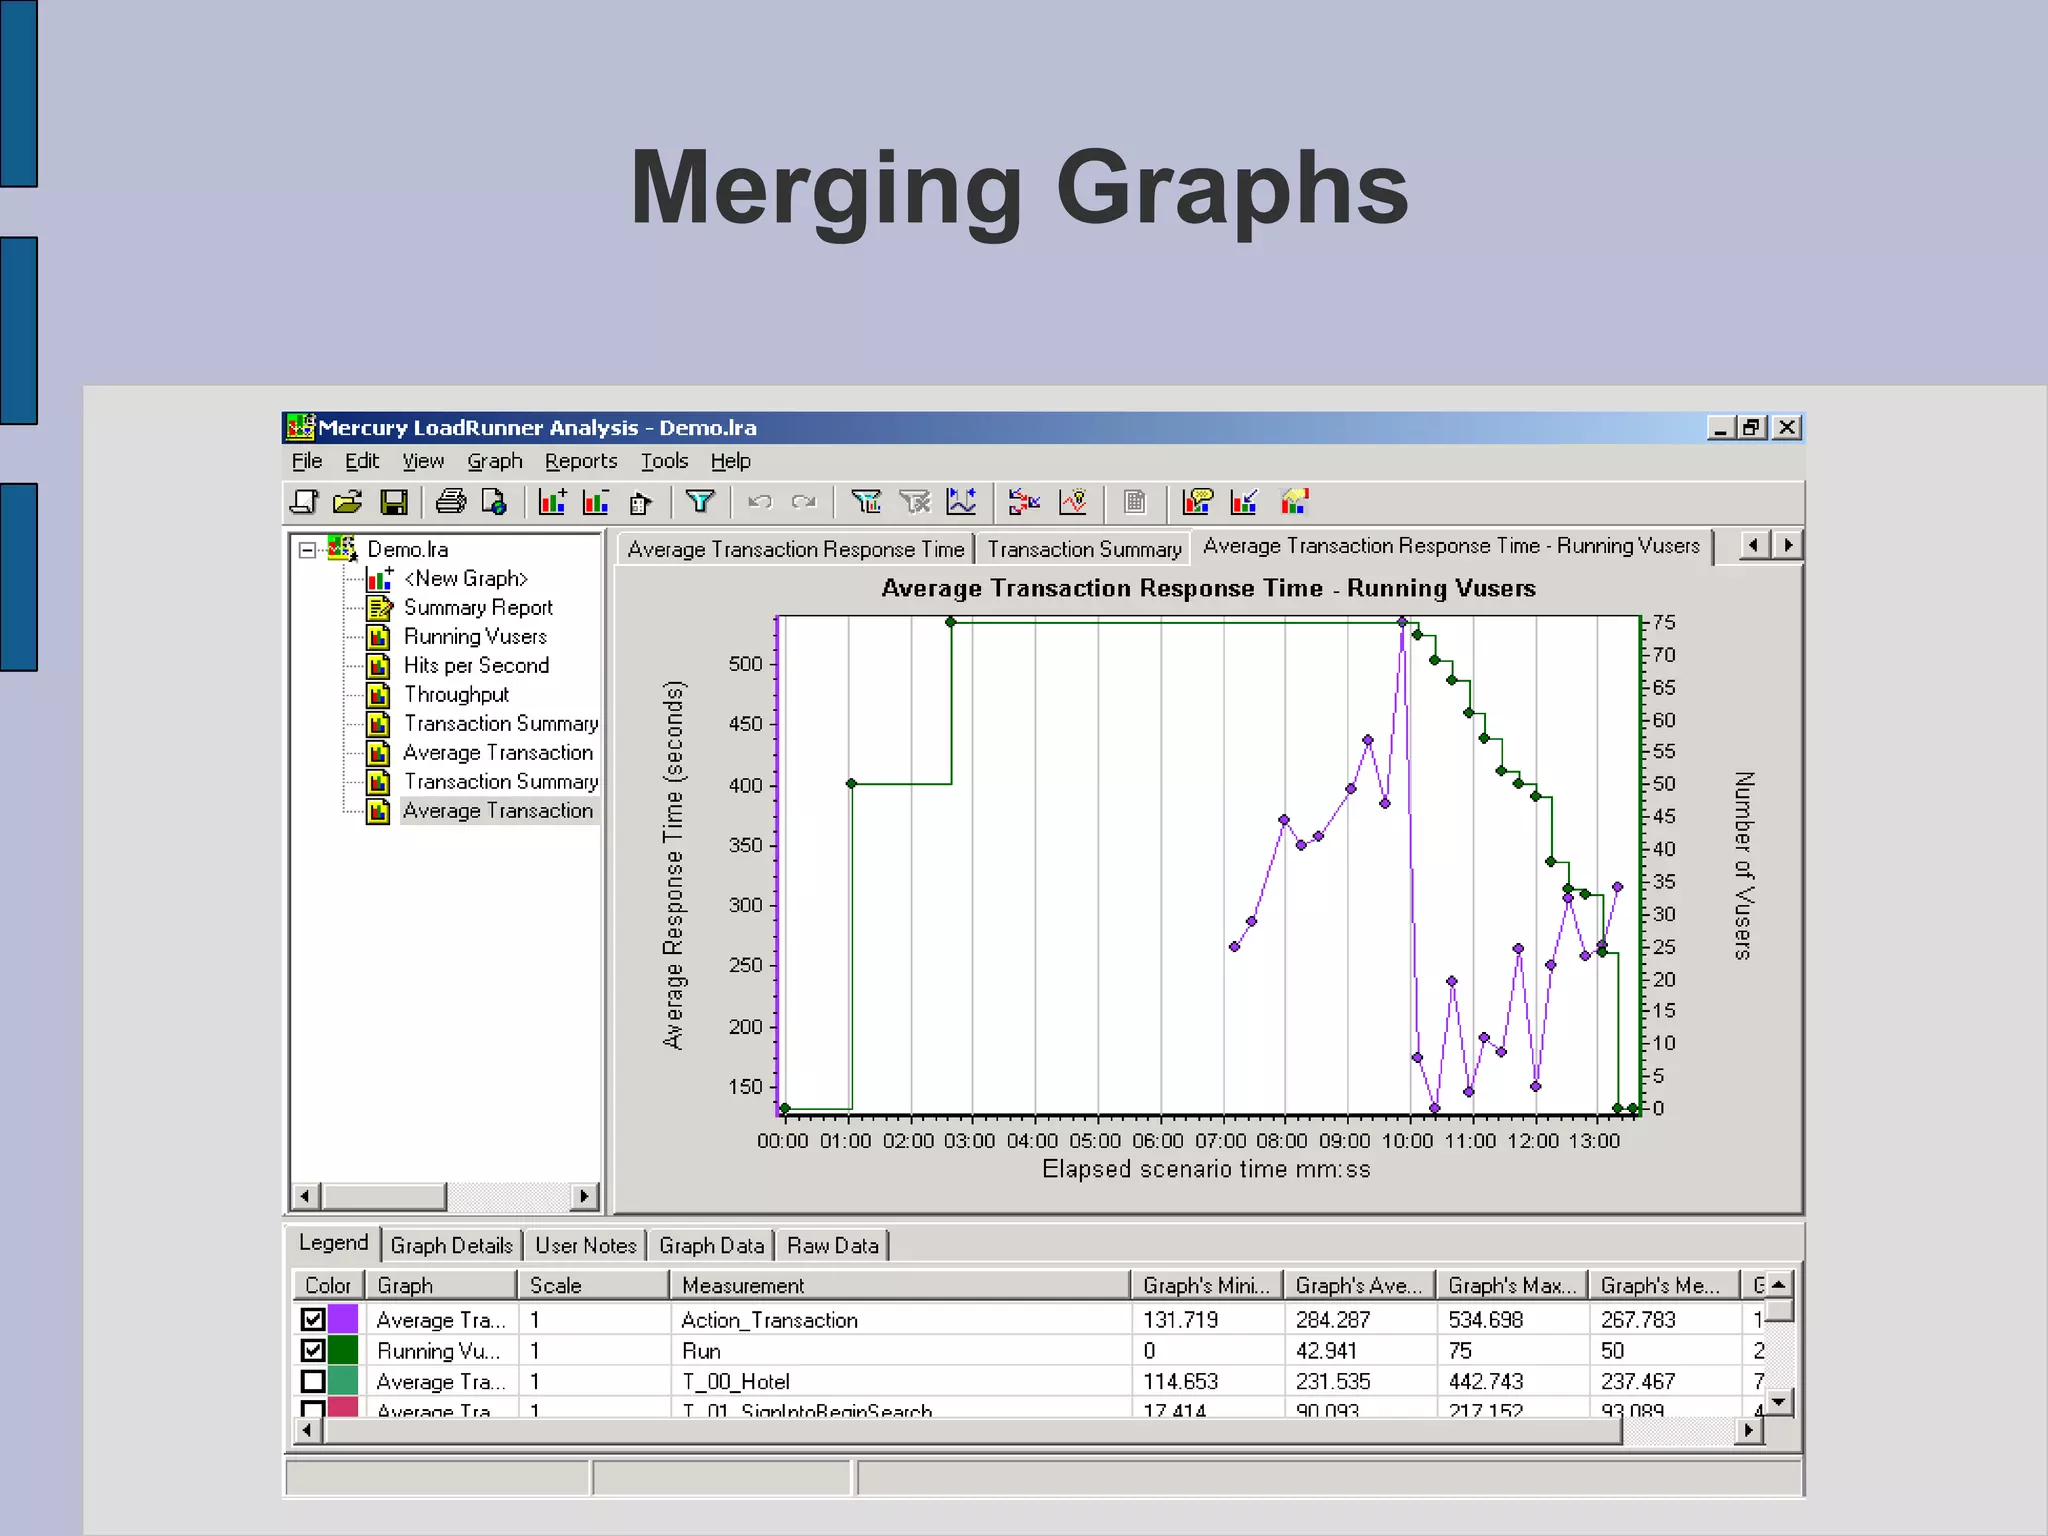The height and width of the screenshot is (1536, 2048).
Task: Click the Add Arrow chart icon
Action: 1244,501
